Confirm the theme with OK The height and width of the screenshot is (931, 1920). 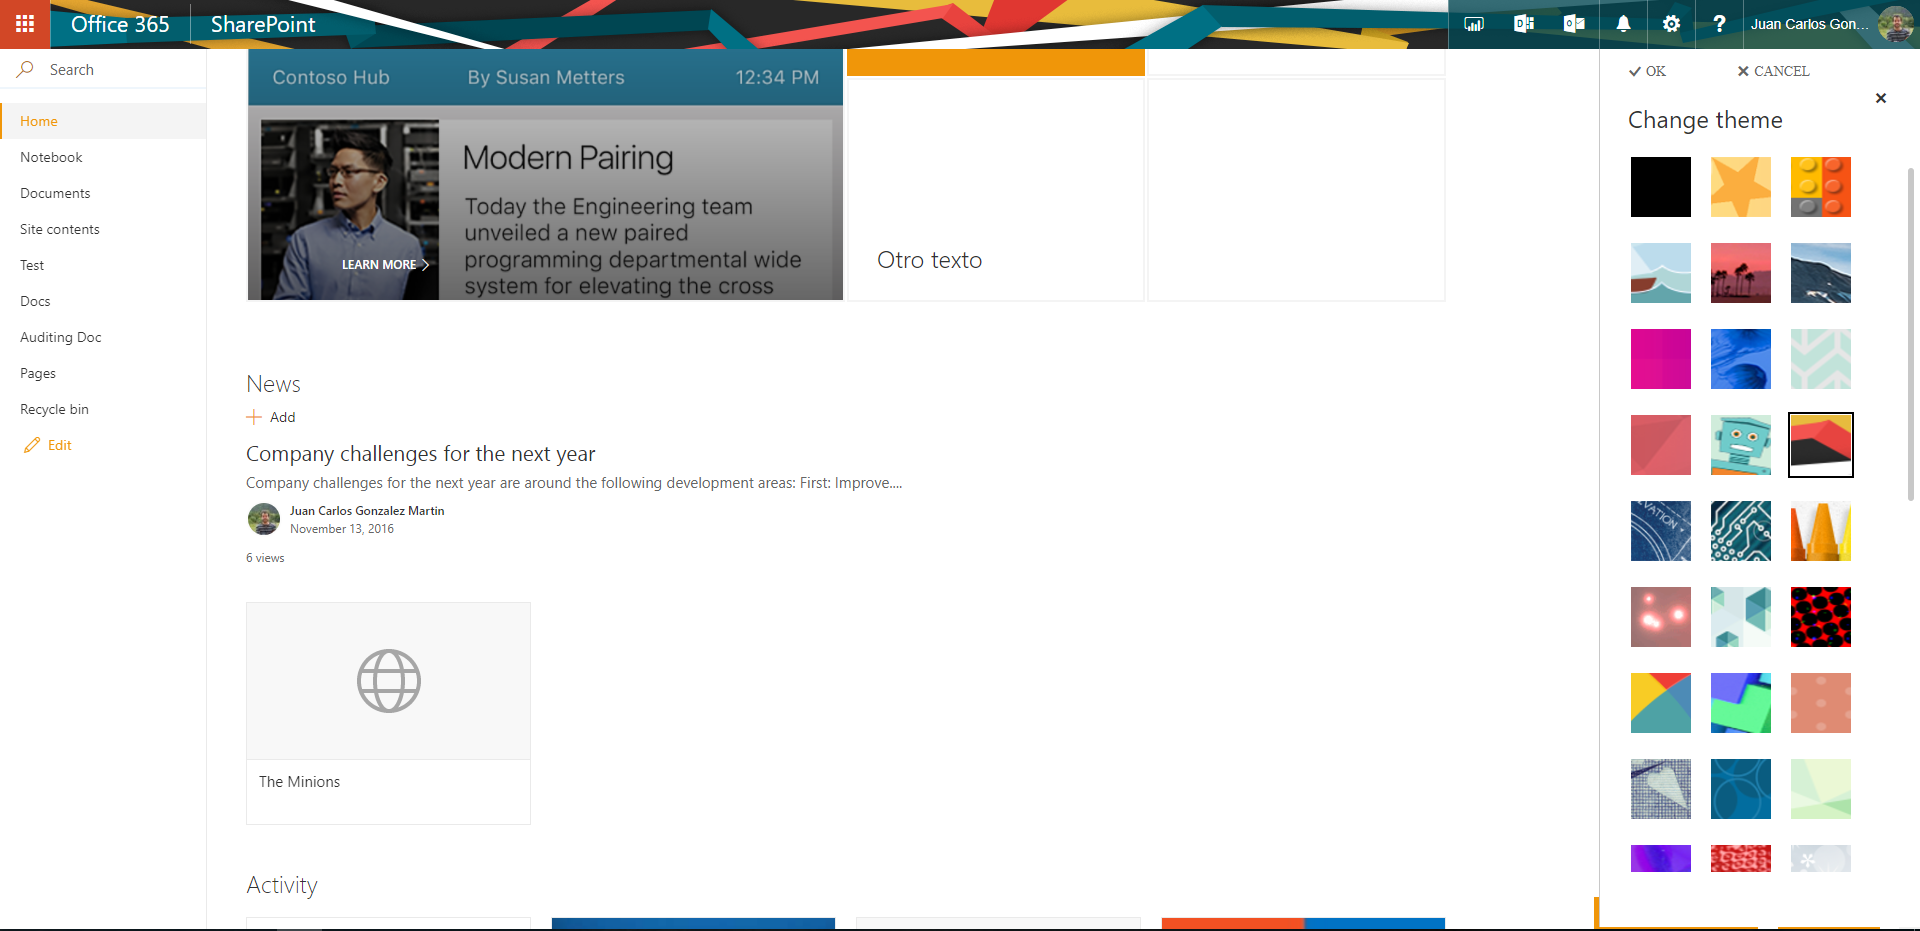1646,71
